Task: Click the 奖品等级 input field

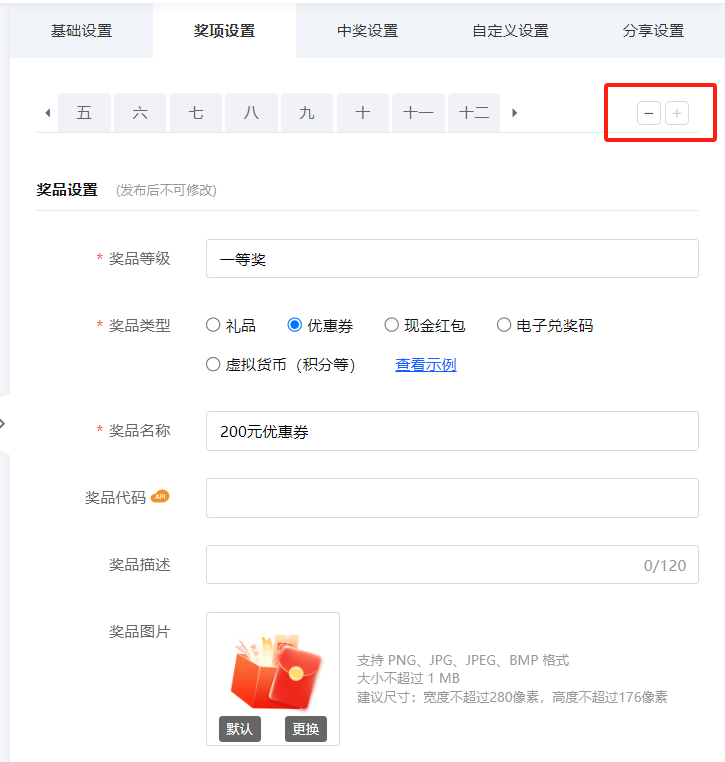Action: (x=452, y=259)
